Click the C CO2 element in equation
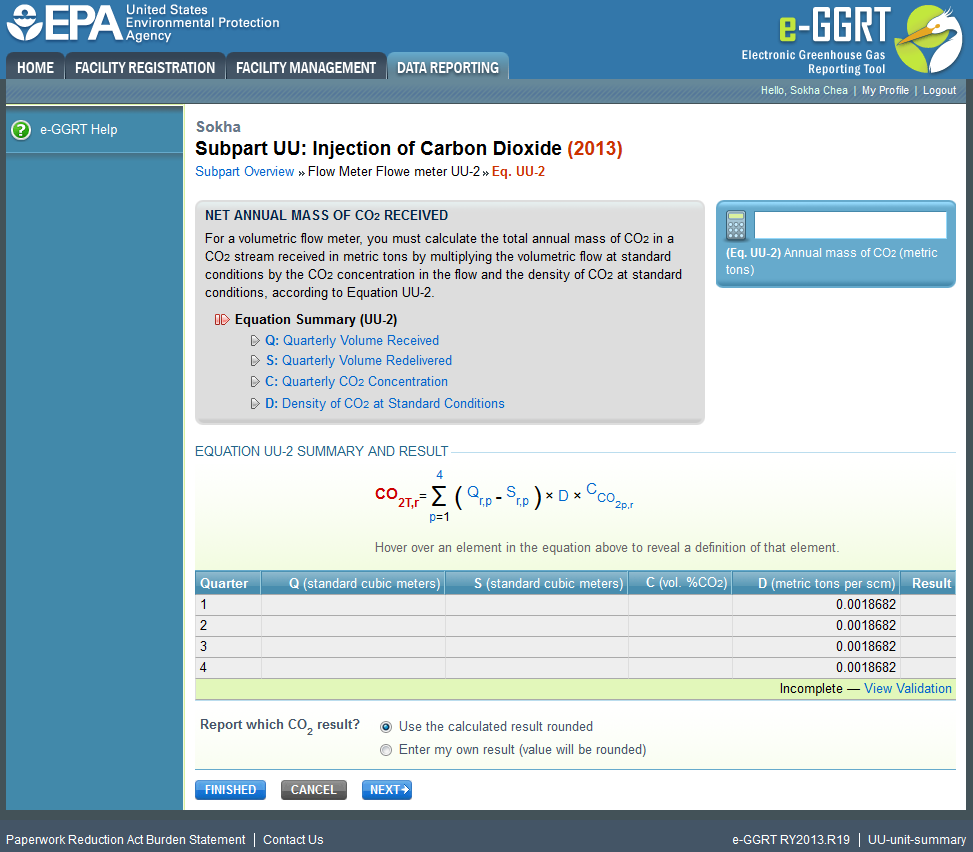The width and height of the screenshot is (973, 852). coord(609,495)
